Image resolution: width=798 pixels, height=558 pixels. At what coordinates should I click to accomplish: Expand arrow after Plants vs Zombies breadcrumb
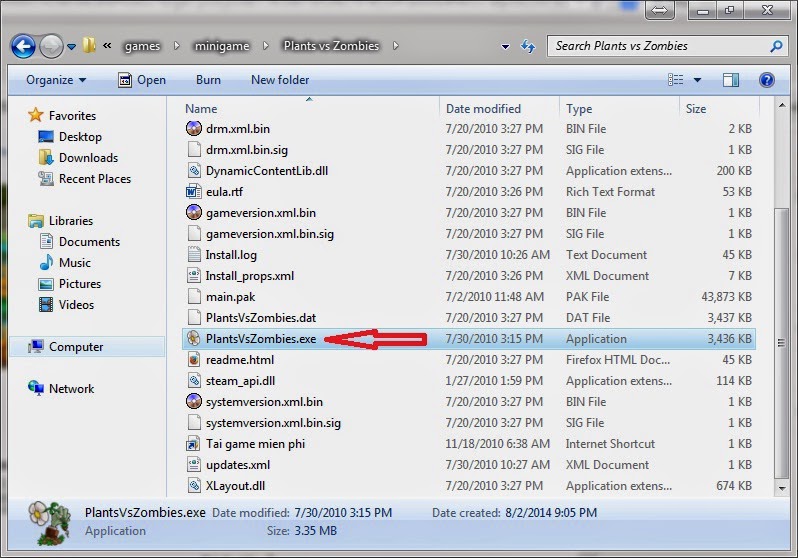[x=395, y=45]
